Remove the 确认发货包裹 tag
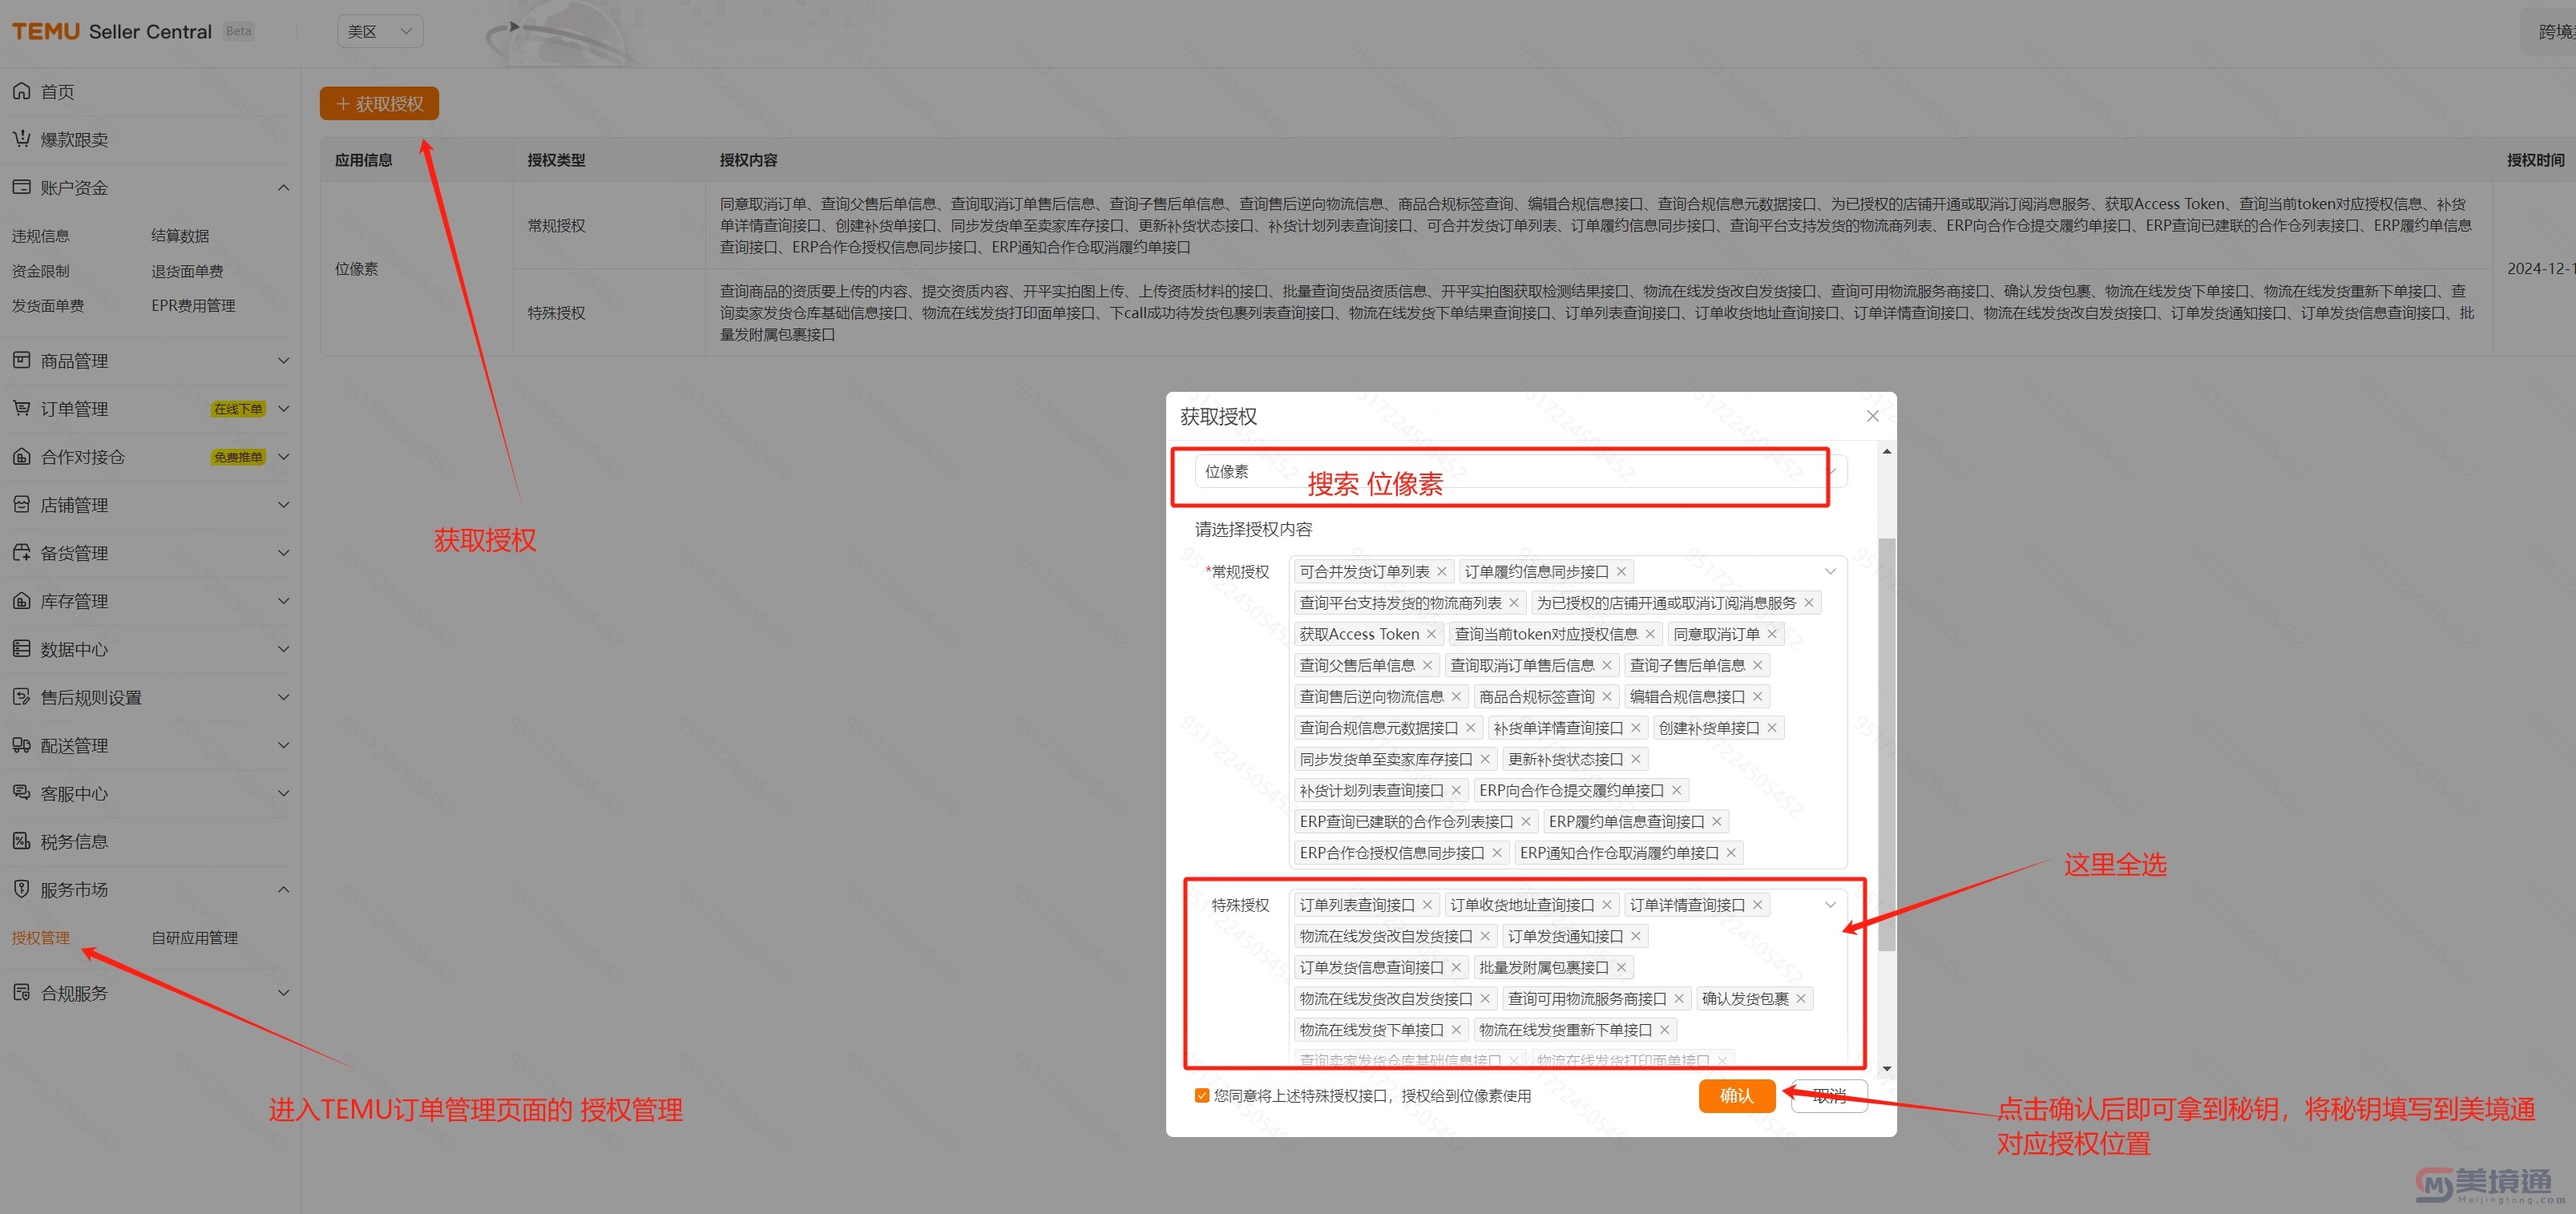 pyautogui.click(x=1800, y=999)
